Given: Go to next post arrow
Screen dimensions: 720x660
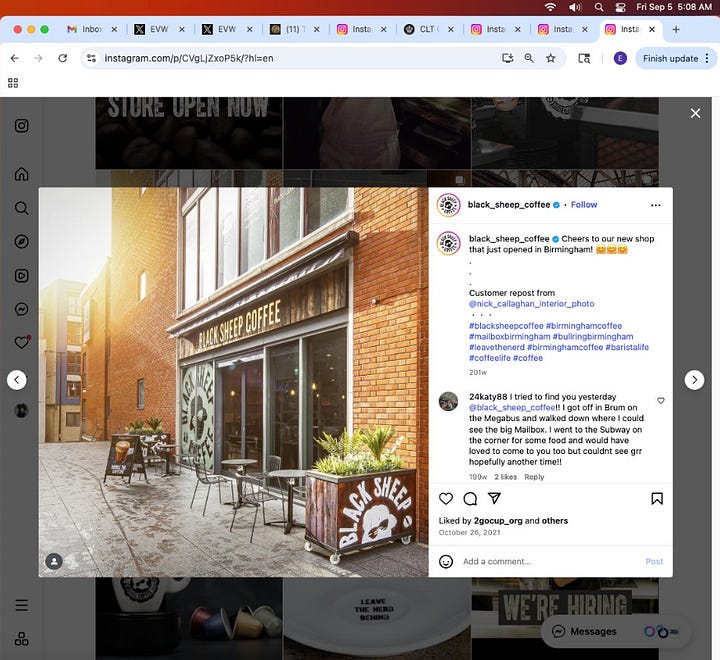Looking at the screenshot, I should tap(694, 380).
